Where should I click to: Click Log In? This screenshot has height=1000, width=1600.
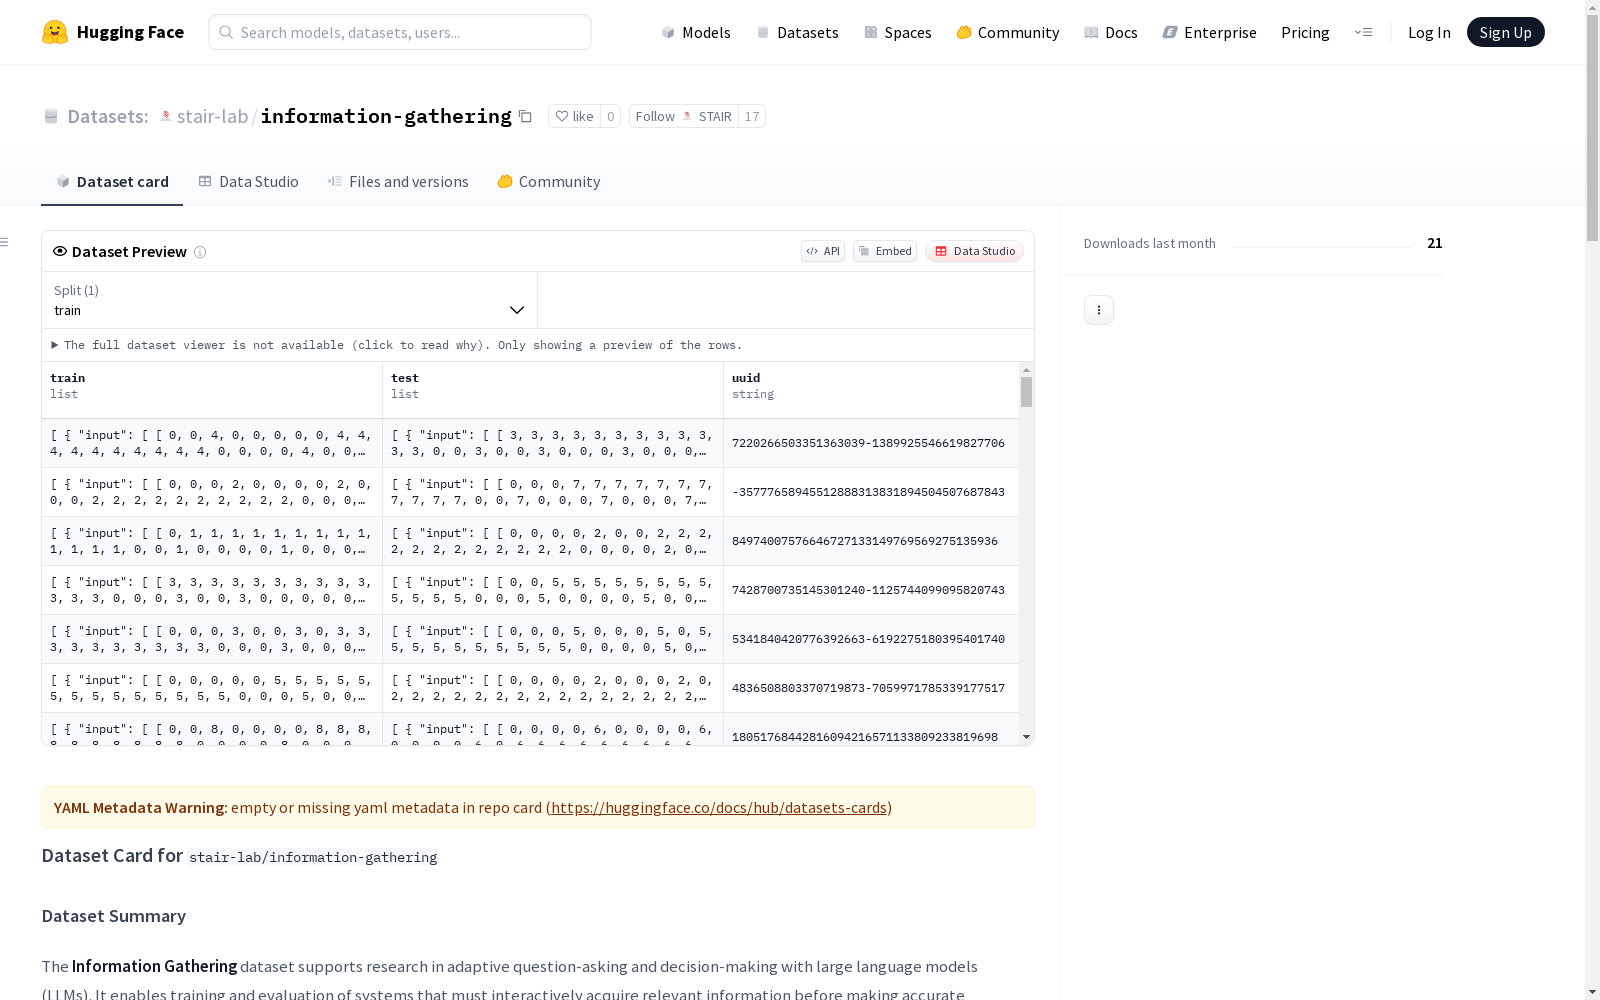pos(1429,32)
